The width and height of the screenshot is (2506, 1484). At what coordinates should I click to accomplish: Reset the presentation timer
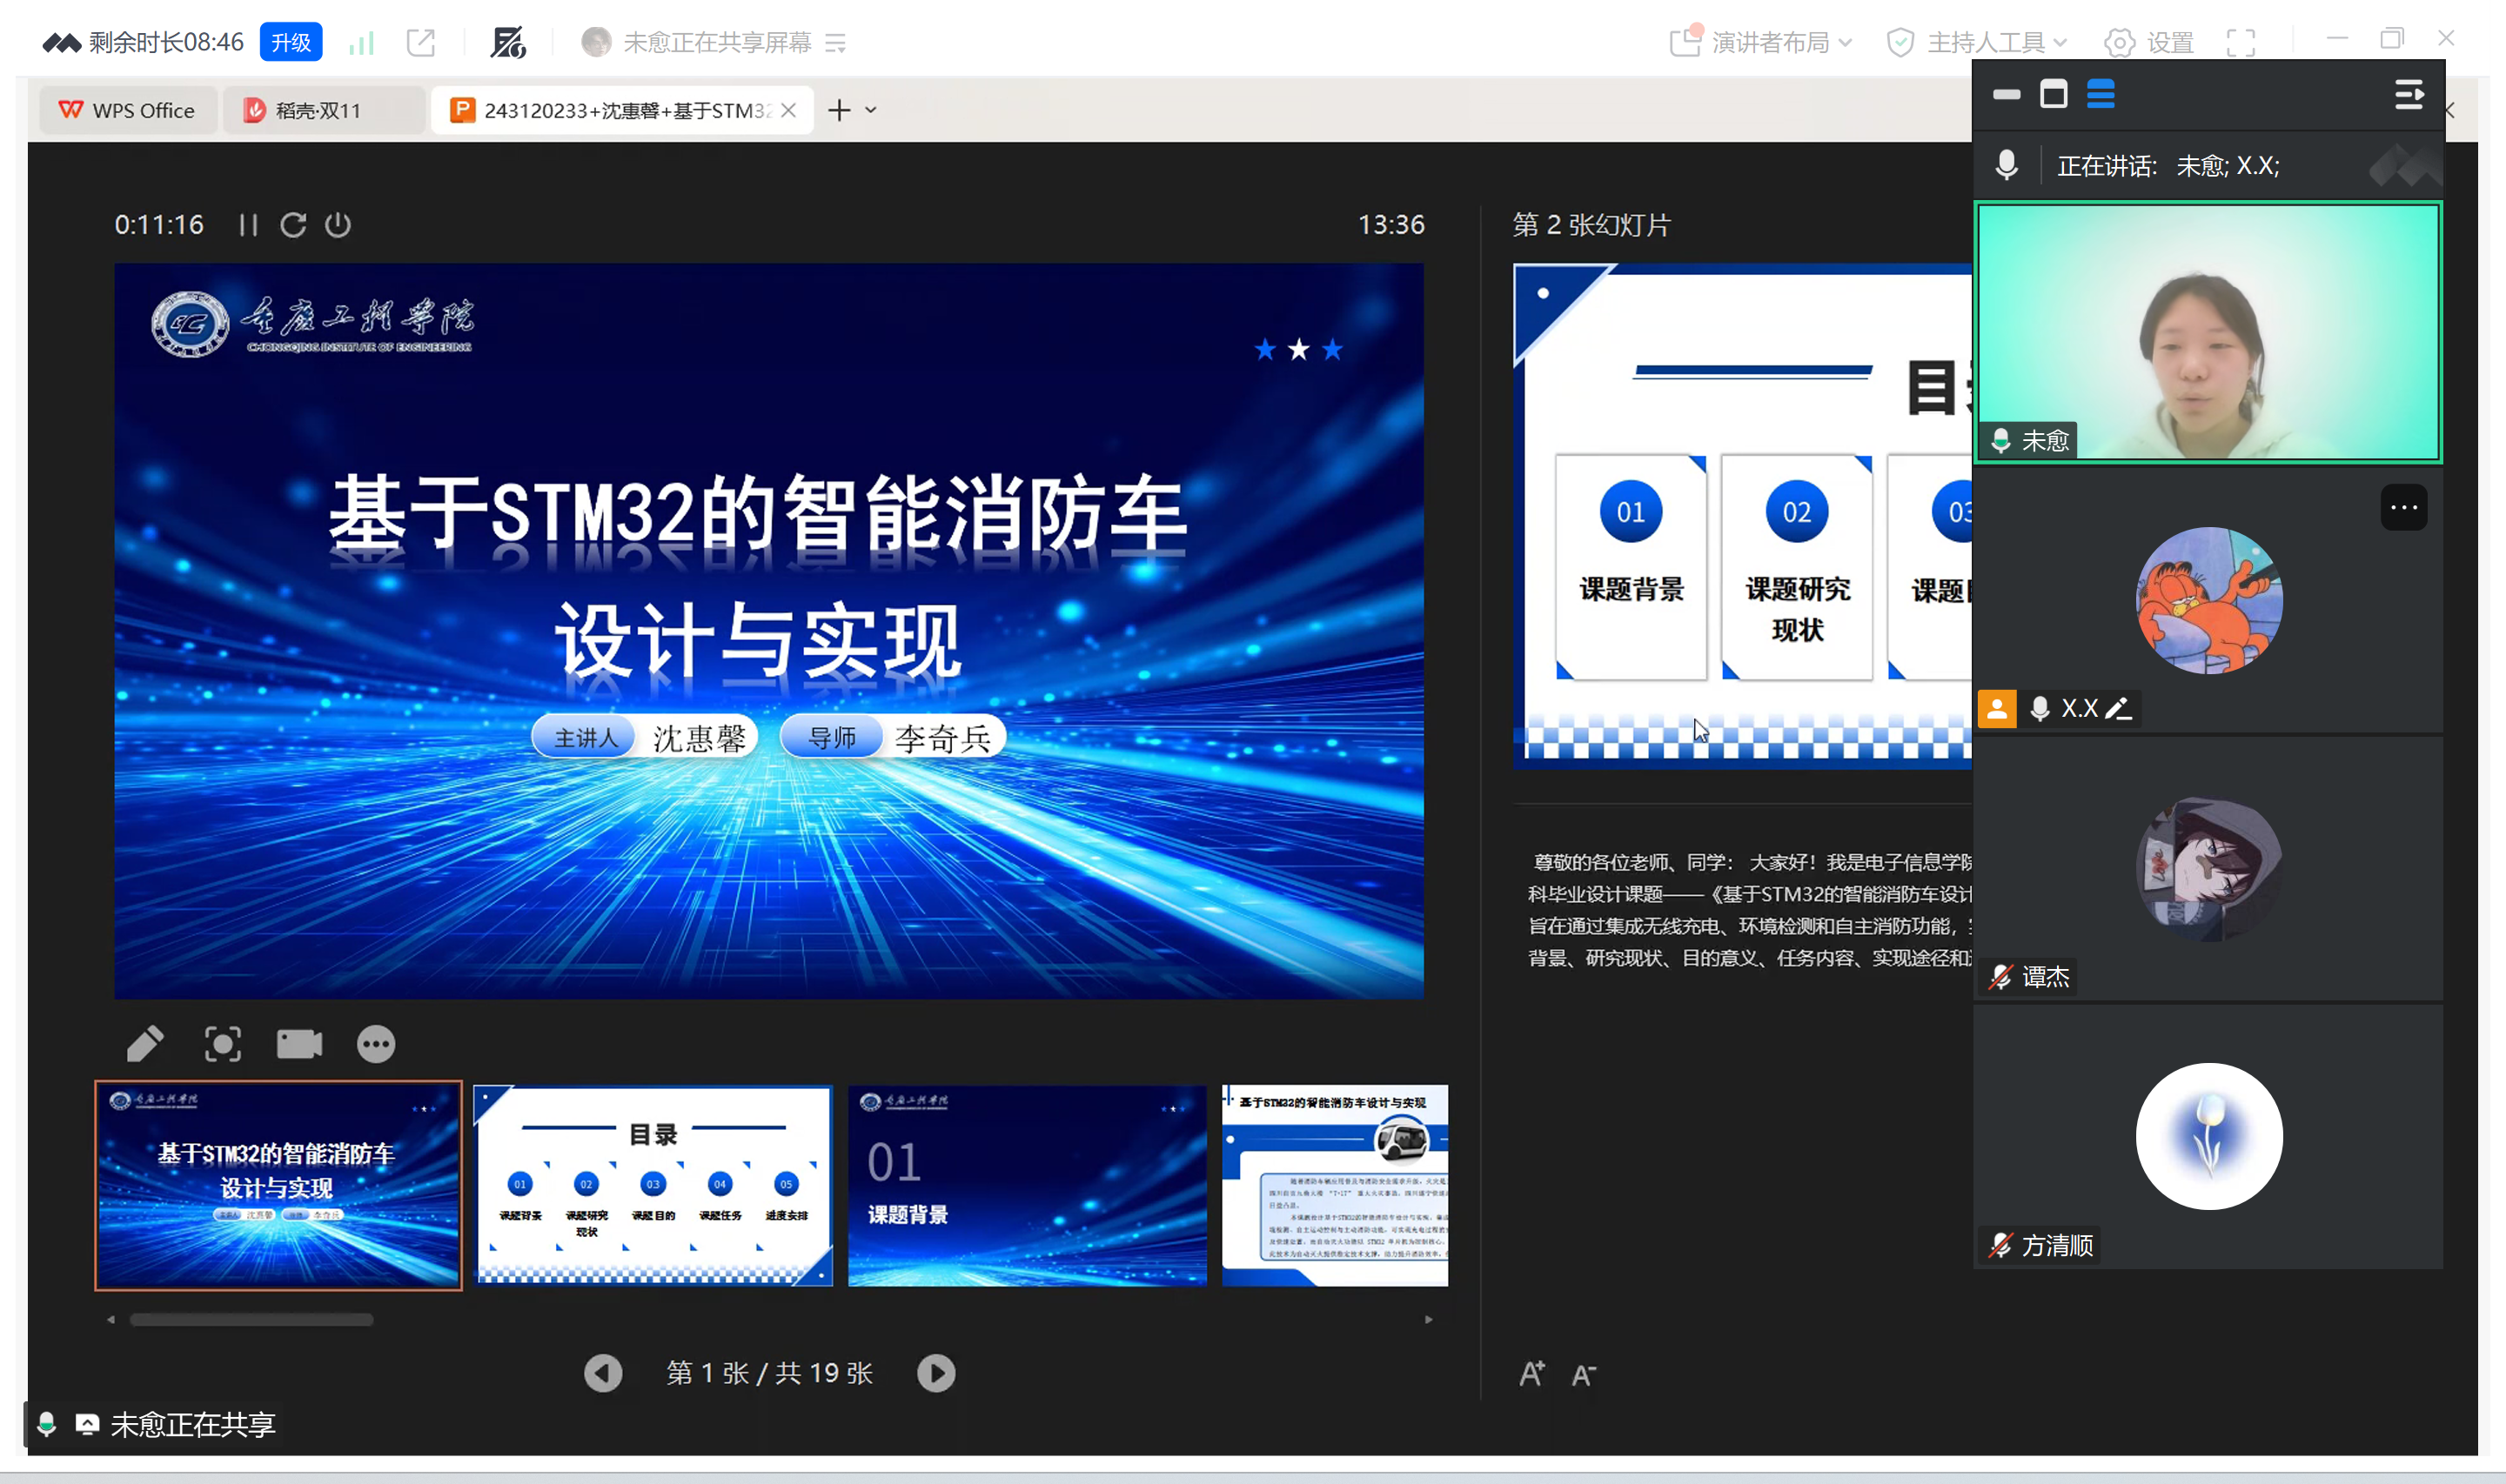point(293,225)
